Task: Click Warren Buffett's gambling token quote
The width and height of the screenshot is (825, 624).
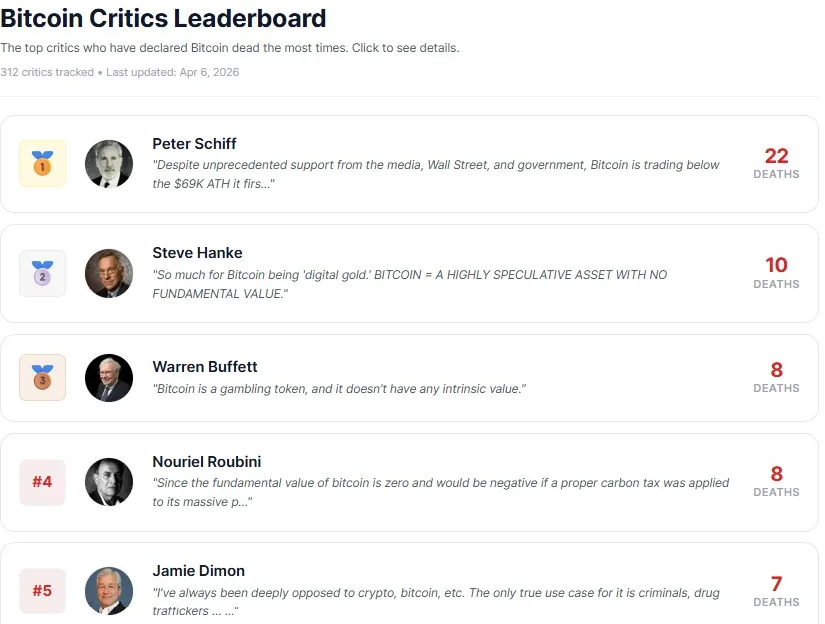Action: pos(338,389)
